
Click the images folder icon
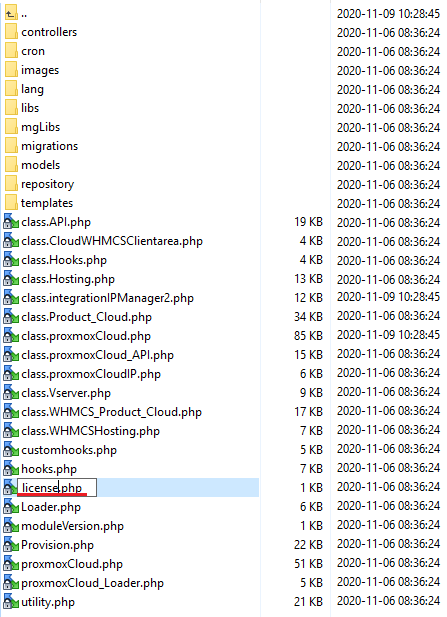(x=11, y=70)
